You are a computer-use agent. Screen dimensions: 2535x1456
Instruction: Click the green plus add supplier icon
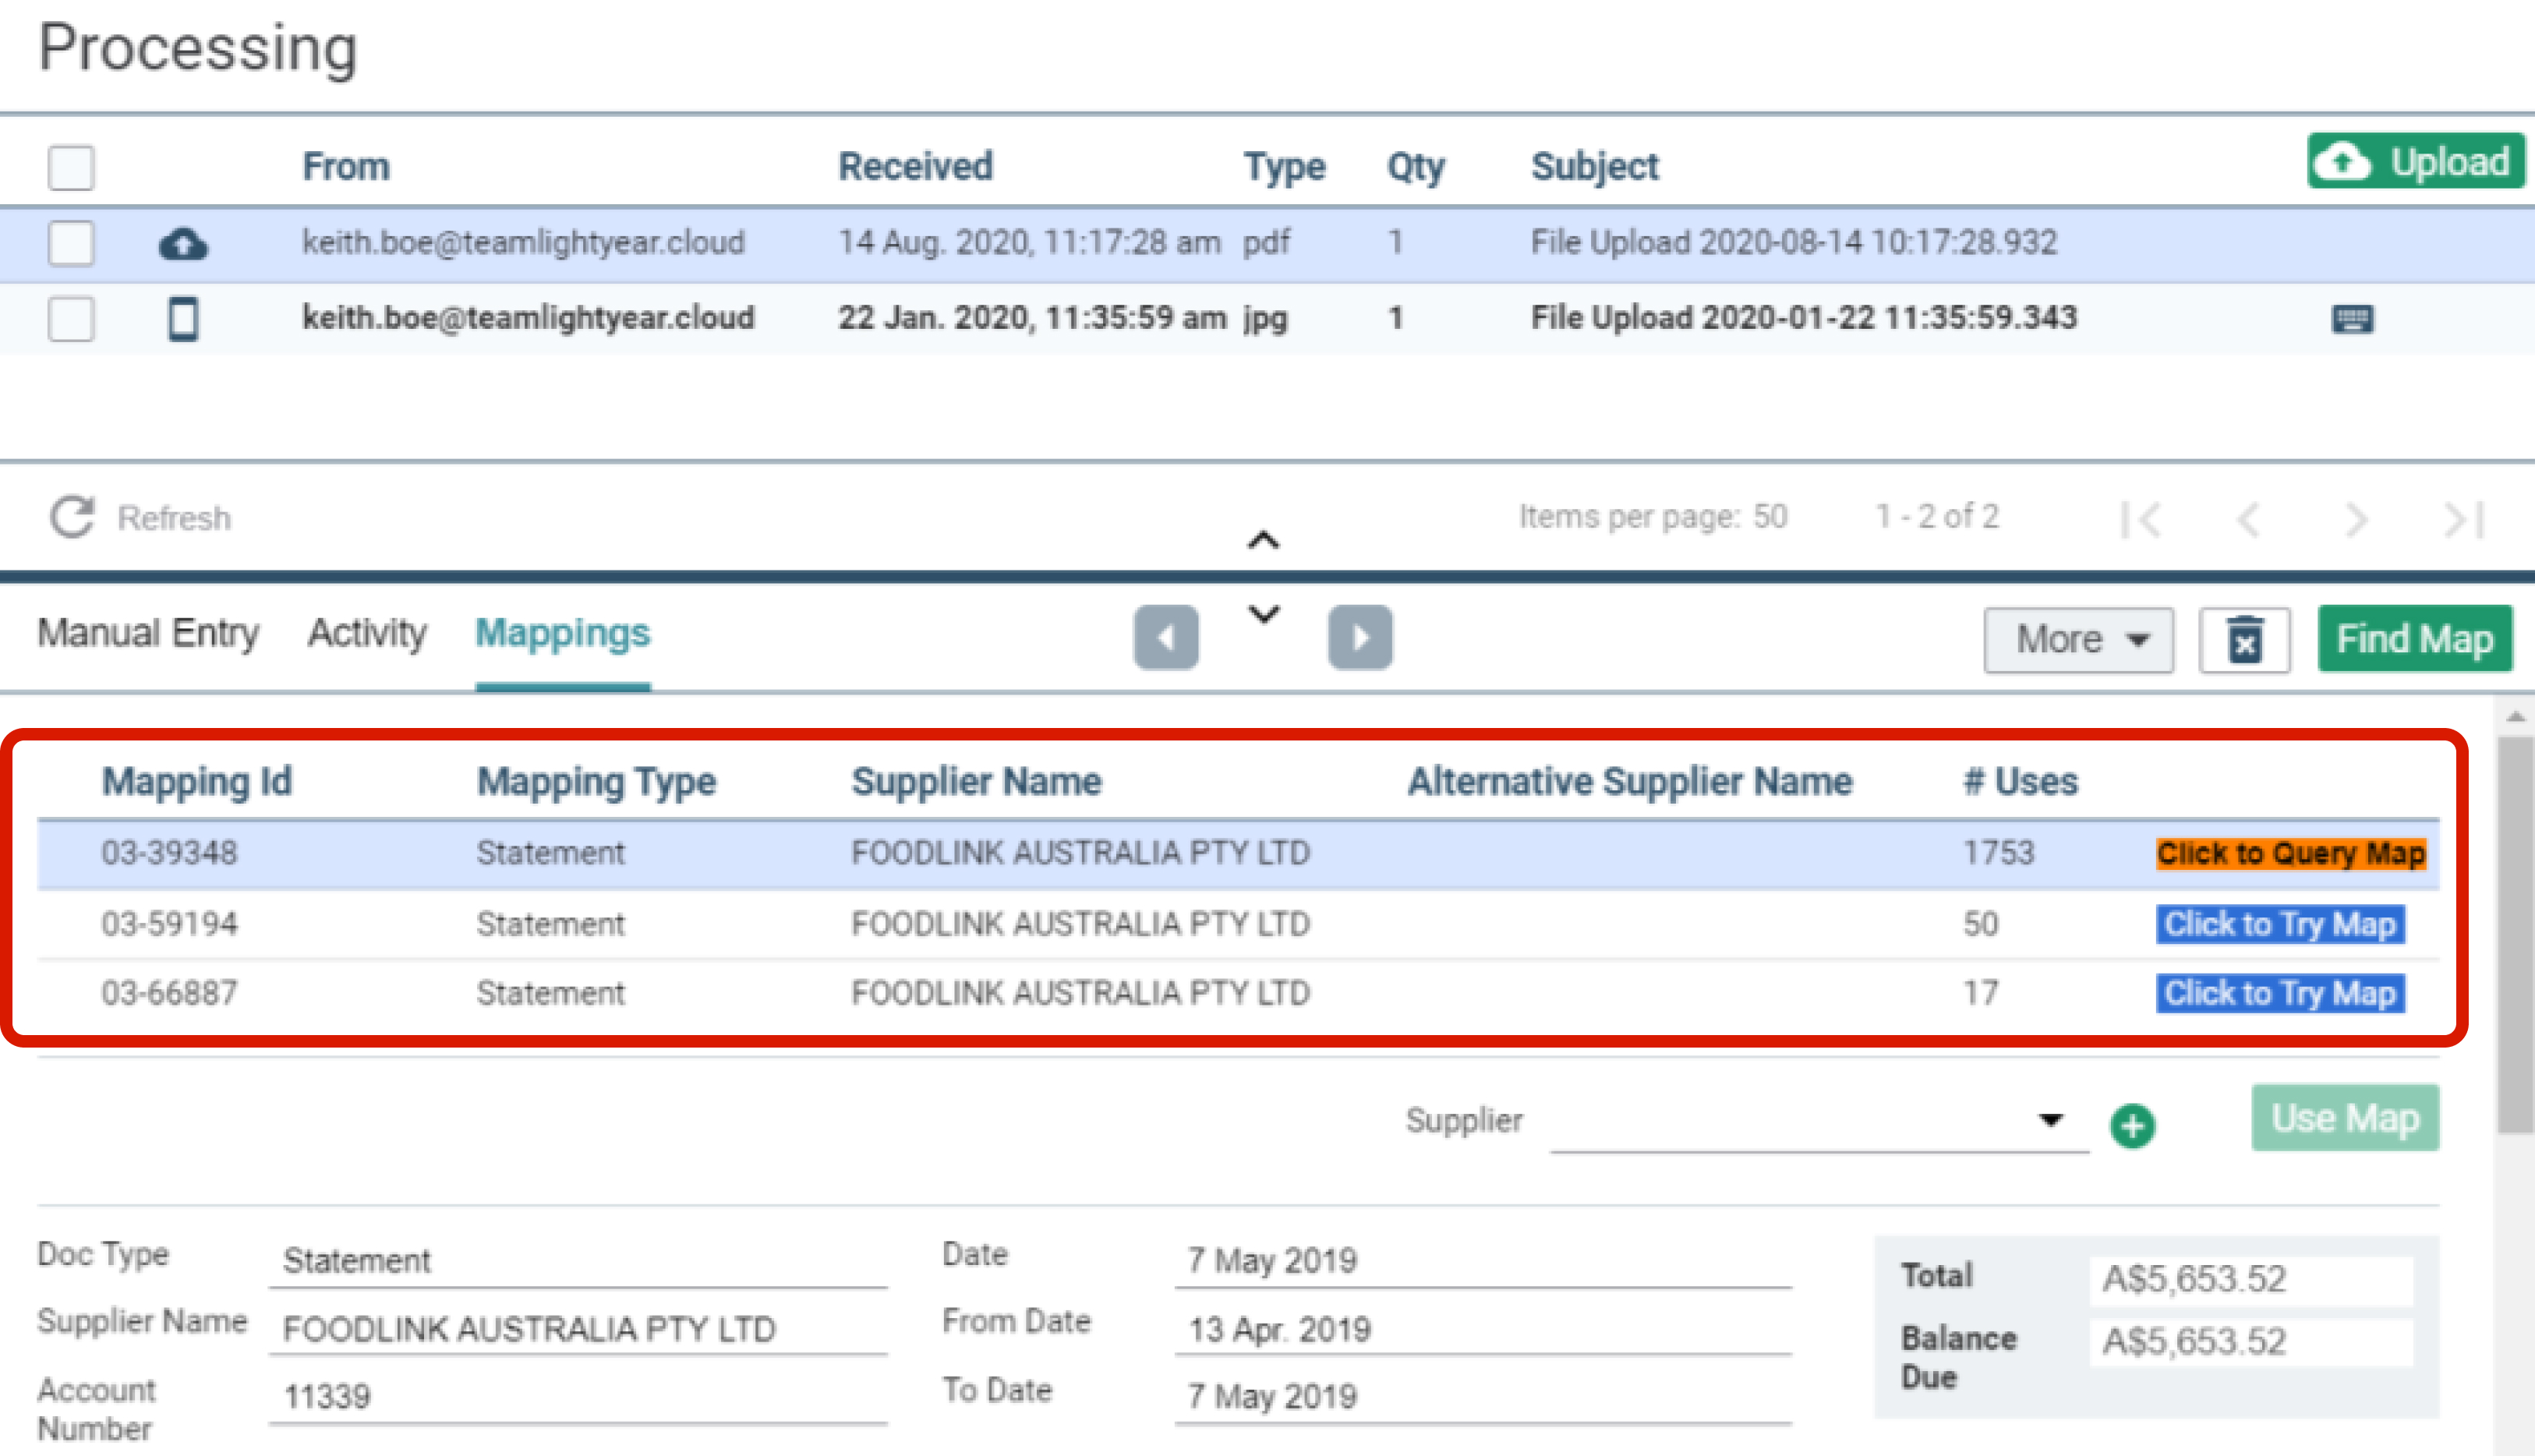click(2132, 1125)
